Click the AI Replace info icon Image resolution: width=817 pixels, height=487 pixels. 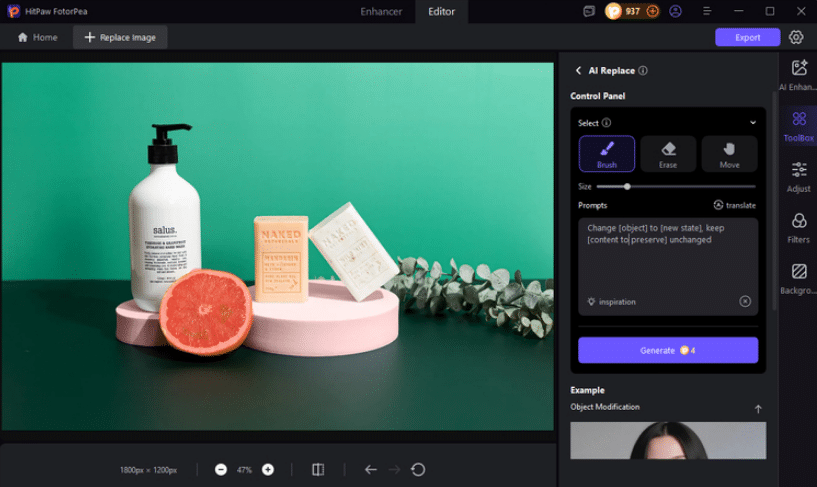click(643, 70)
